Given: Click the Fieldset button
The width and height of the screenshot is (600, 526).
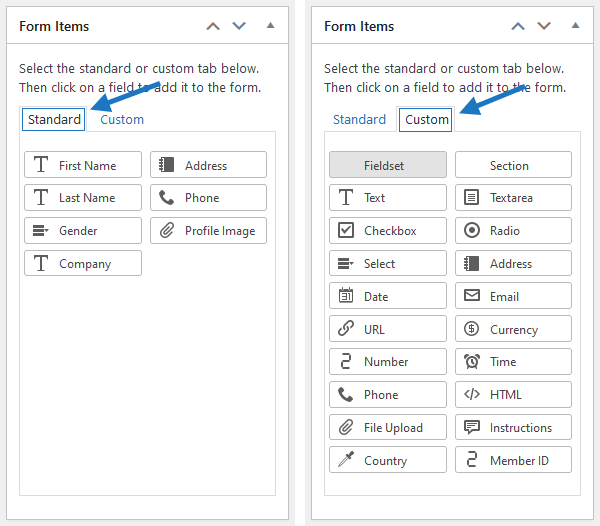Looking at the screenshot, I should pos(387,165).
